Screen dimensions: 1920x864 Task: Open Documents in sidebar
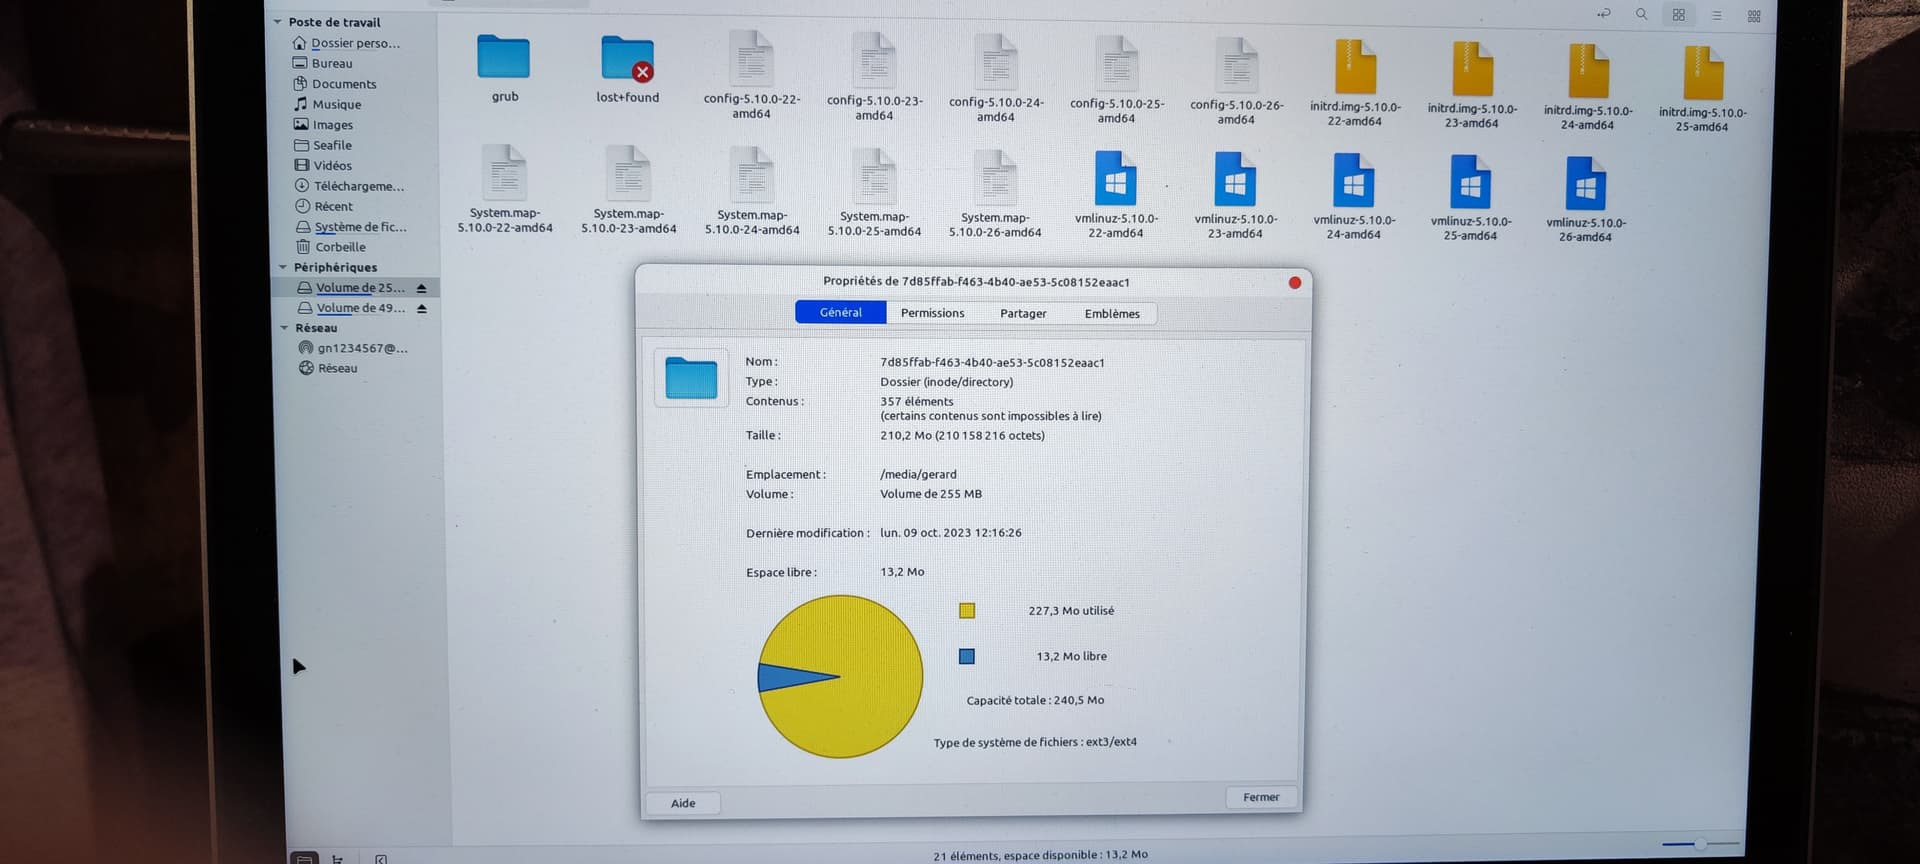335,84
